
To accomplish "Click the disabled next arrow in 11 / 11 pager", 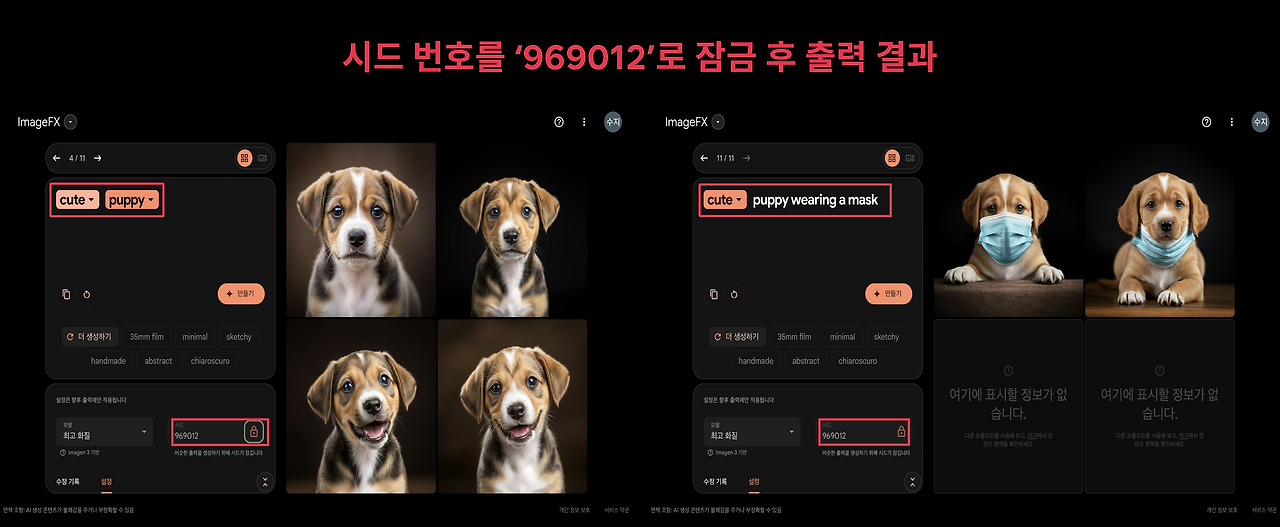I will 746,158.
